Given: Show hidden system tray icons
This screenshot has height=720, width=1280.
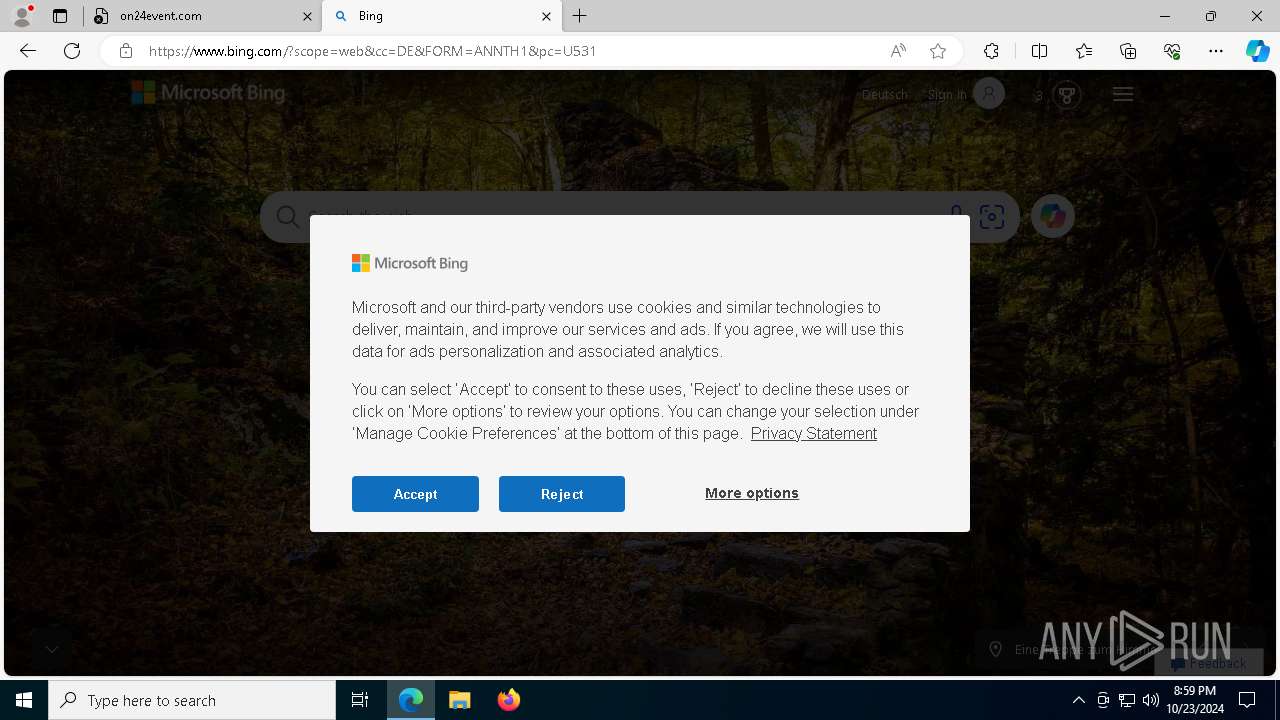Looking at the screenshot, I should (x=1078, y=700).
